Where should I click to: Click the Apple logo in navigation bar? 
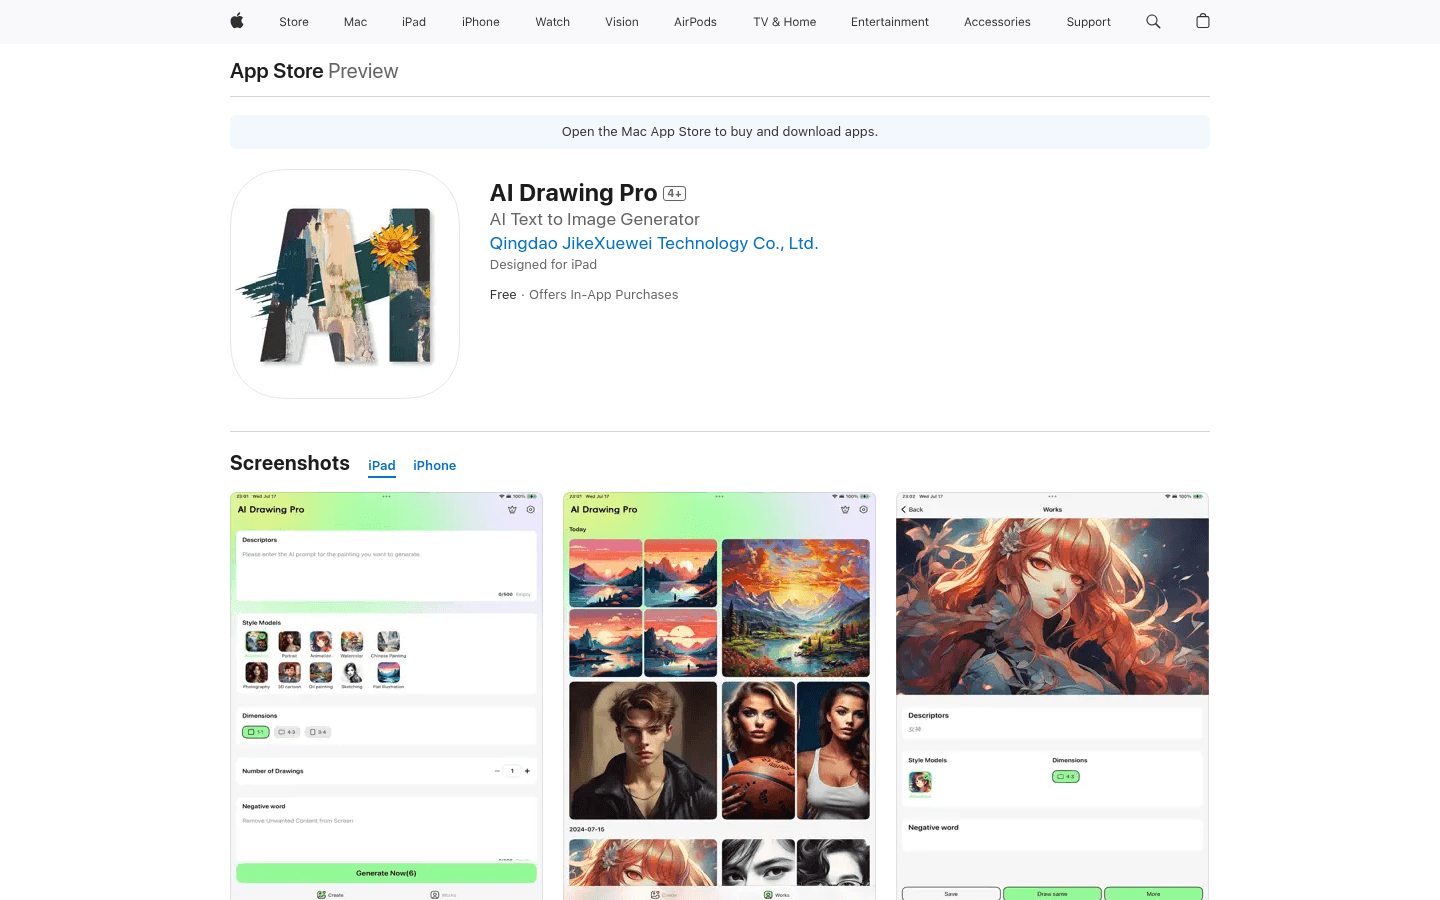237,21
